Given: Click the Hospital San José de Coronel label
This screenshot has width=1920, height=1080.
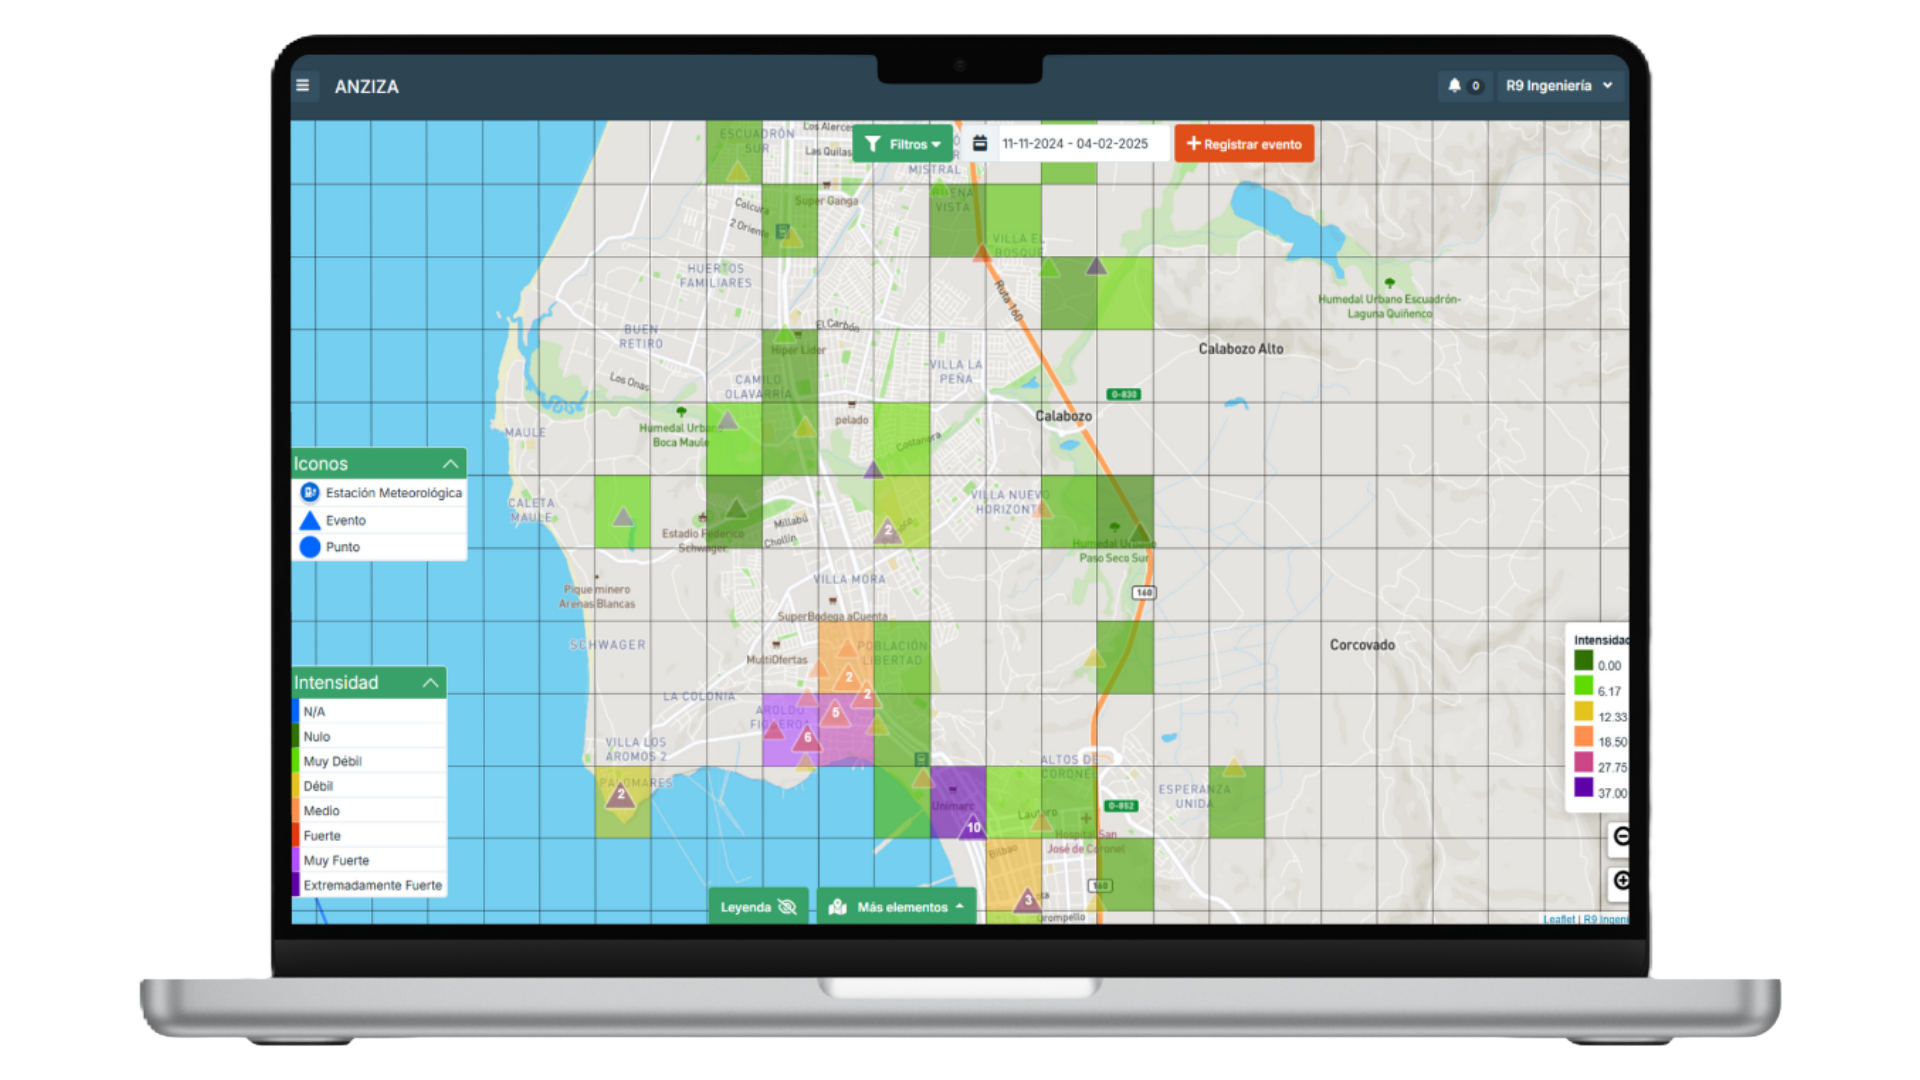Looking at the screenshot, I should [x=1086, y=841].
